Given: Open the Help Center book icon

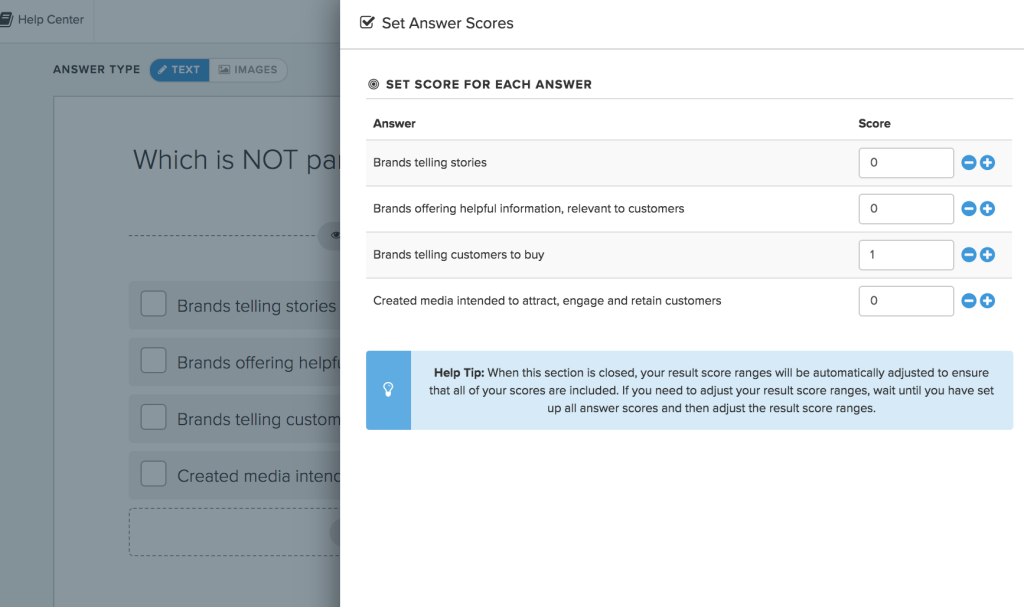Looking at the screenshot, I should 6,20.
